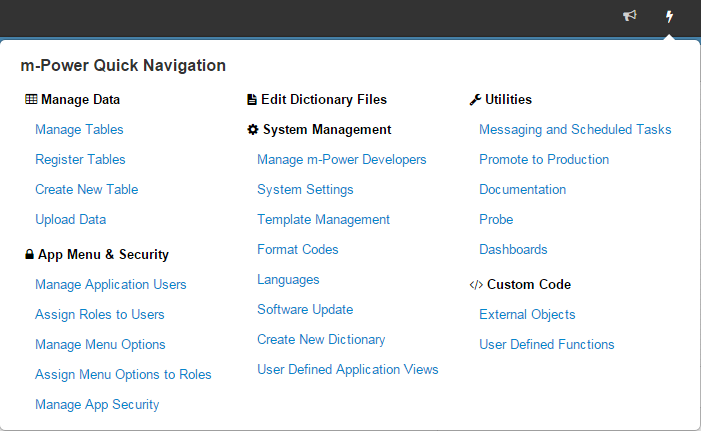The width and height of the screenshot is (701, 431).
Task: Click Assign Menu Options to Roles
Action: pos(123,374)
